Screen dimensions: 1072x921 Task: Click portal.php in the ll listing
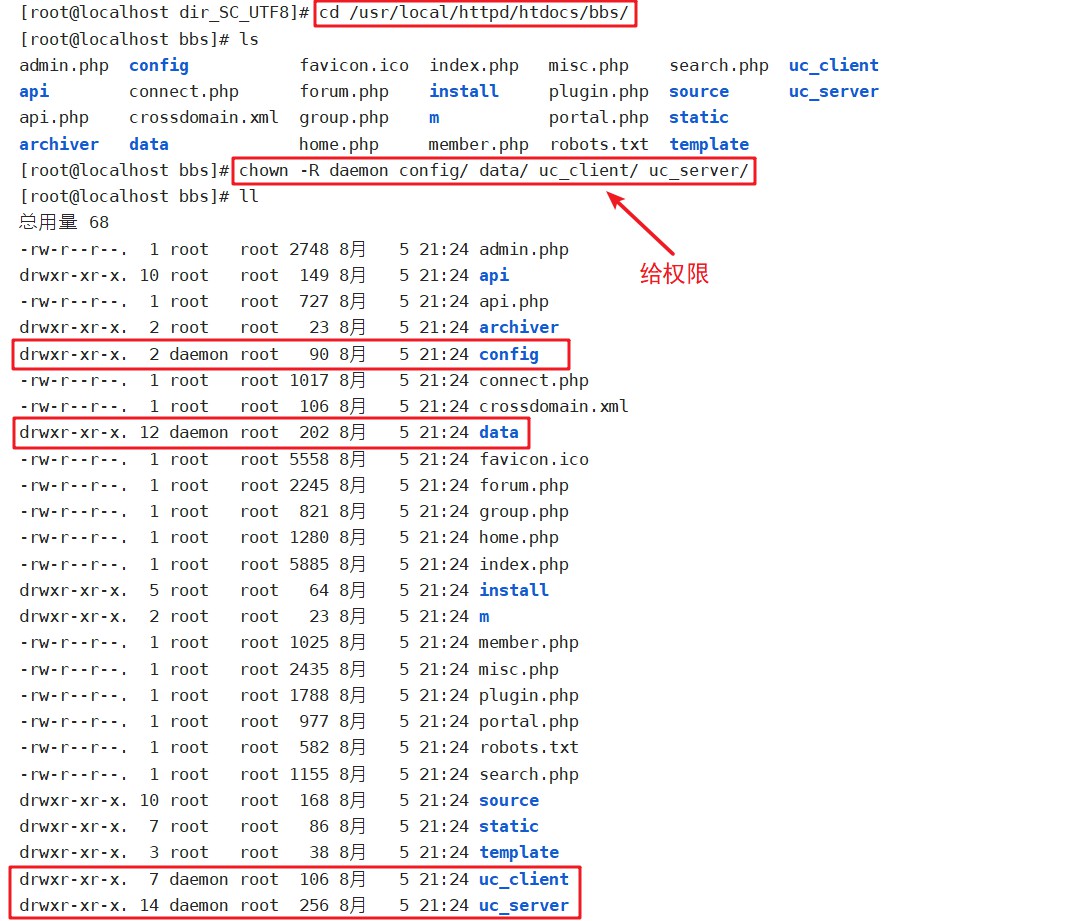(528, 721)
